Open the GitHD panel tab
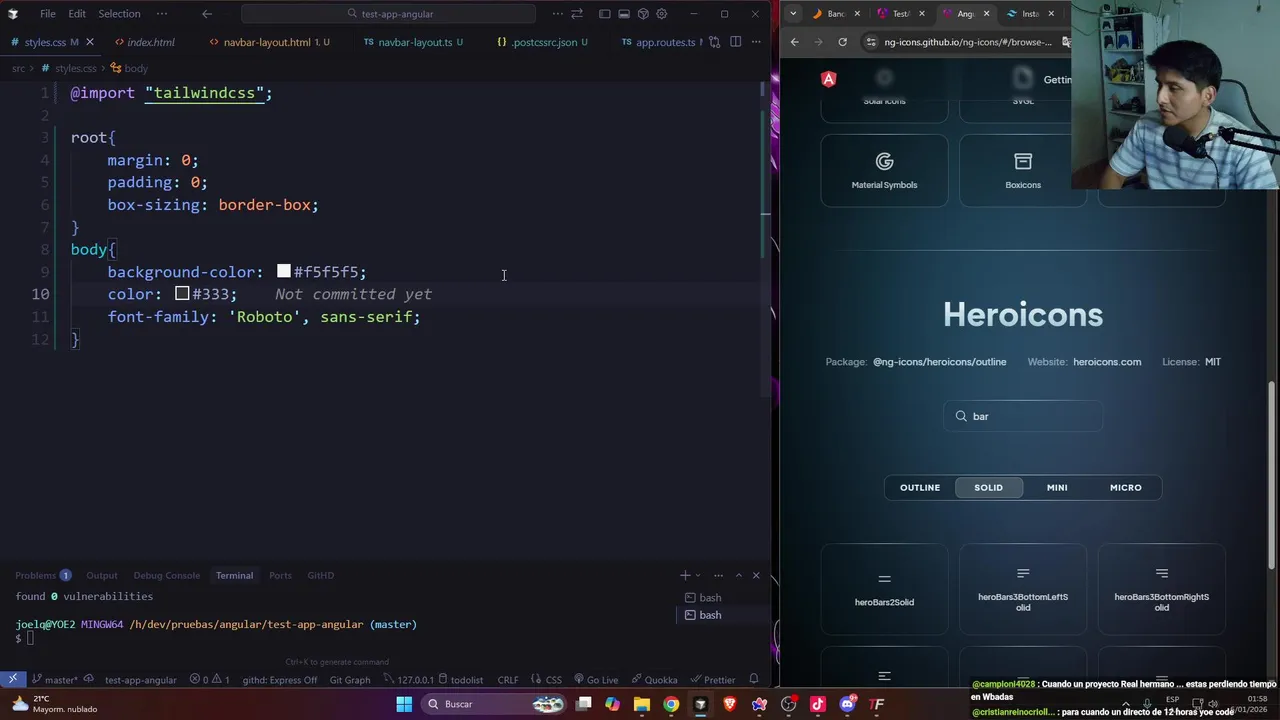 click(320, 575)
